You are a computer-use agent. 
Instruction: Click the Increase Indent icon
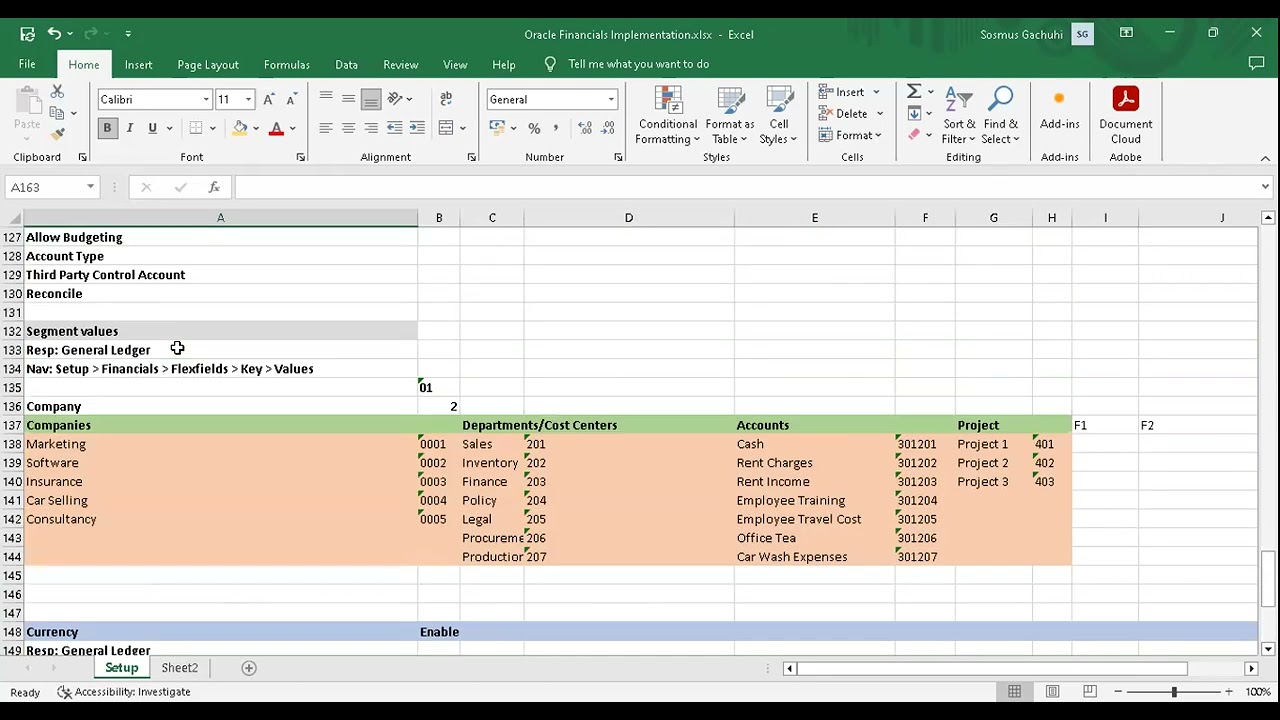tap(417, 128)
